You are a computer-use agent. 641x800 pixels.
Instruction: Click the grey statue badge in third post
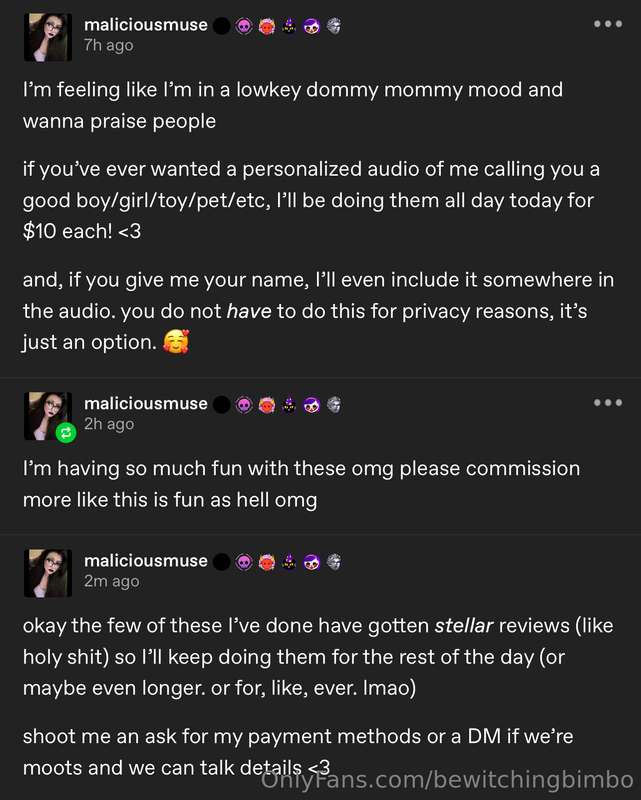[x=334, y=562]
